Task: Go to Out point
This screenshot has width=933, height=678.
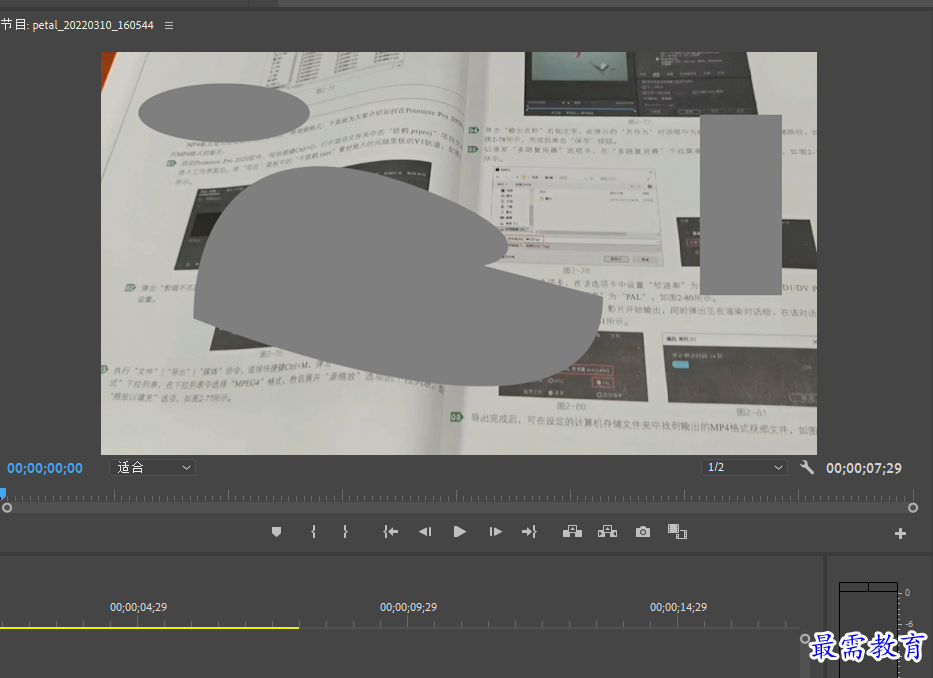Action: click(x=530, y=532)
